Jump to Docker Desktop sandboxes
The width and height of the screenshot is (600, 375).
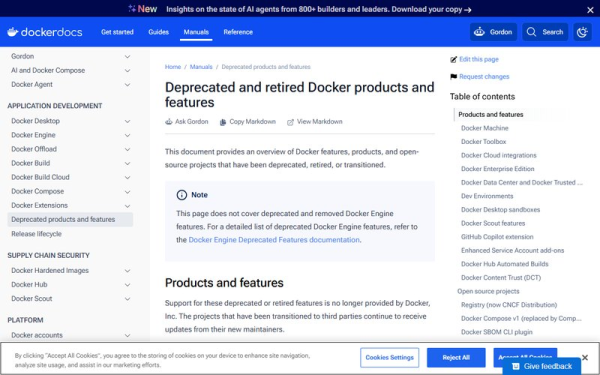(501, 210)
